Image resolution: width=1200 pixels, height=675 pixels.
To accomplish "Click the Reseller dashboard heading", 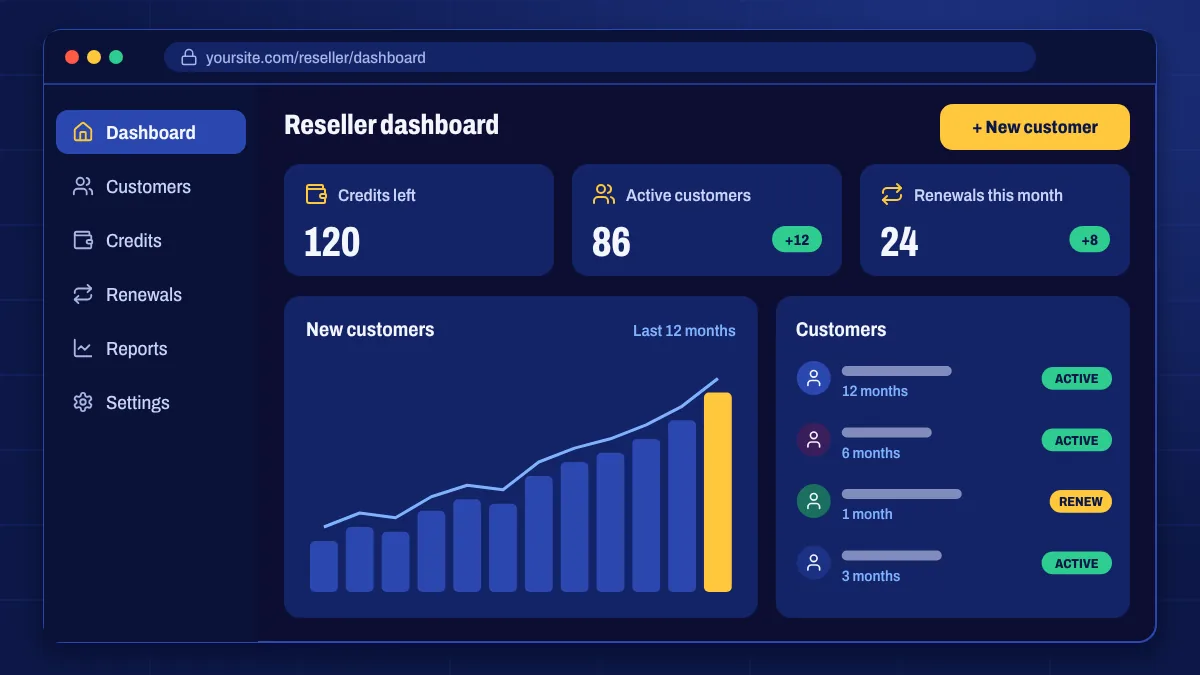I will (x=391, y=125).
